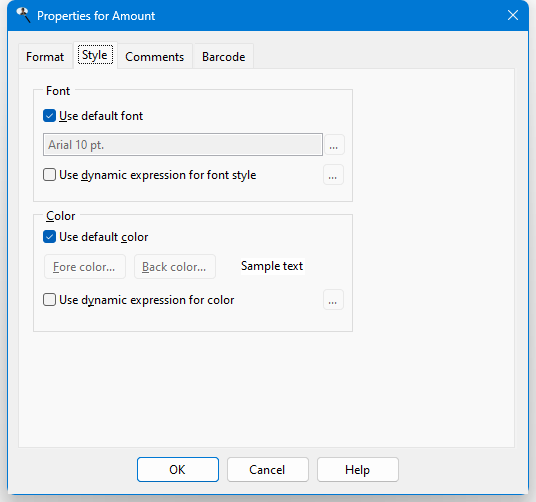Uncheck Use default font checkbox
The height and width of the screenshot is (502, 536).
(x=50, y=116)
